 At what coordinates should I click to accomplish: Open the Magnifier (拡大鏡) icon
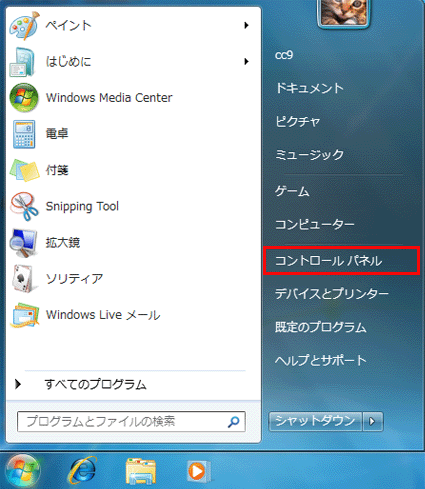coord(23,243)
